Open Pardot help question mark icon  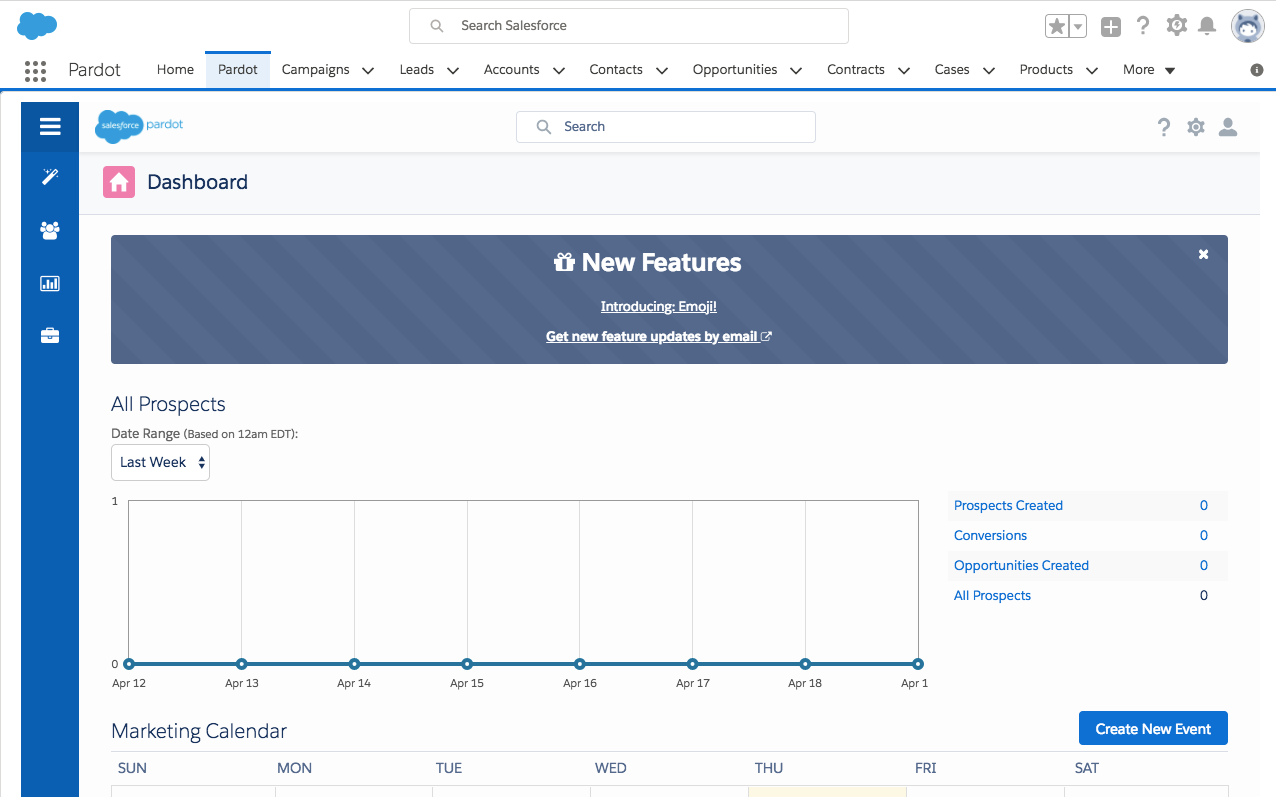1164,127
